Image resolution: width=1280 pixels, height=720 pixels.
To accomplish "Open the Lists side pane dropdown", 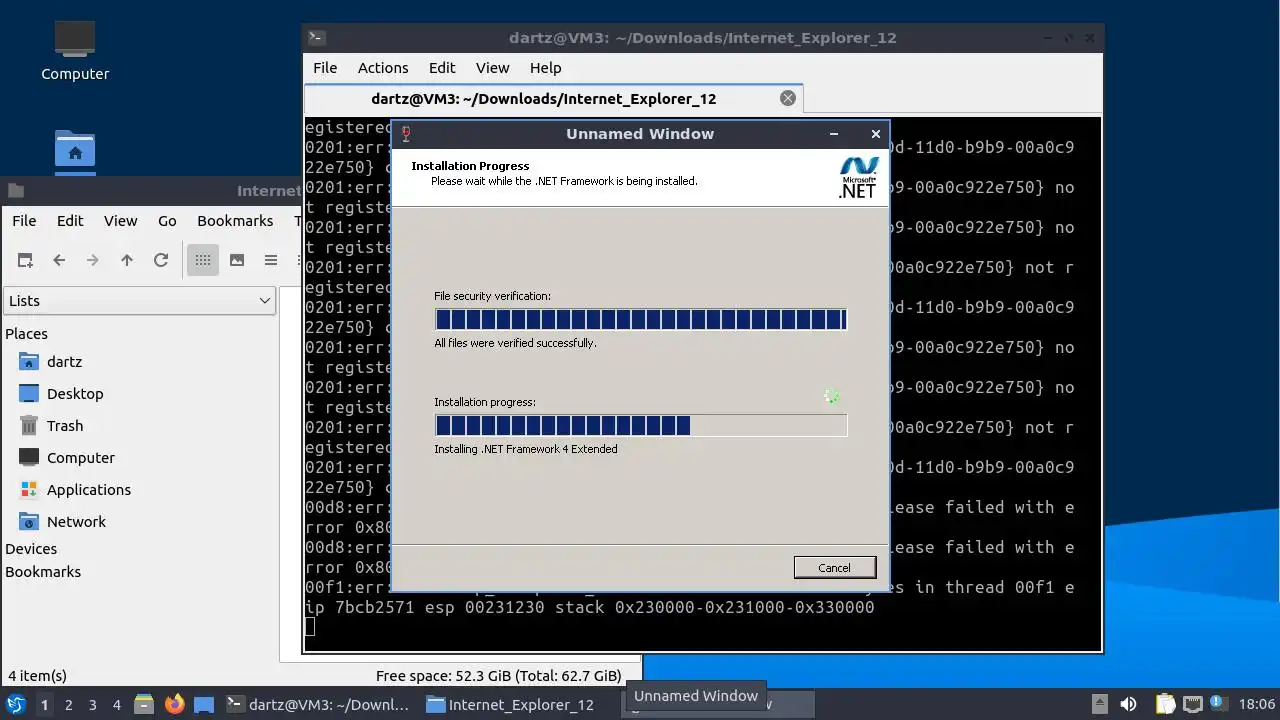I will click(140, 301).
